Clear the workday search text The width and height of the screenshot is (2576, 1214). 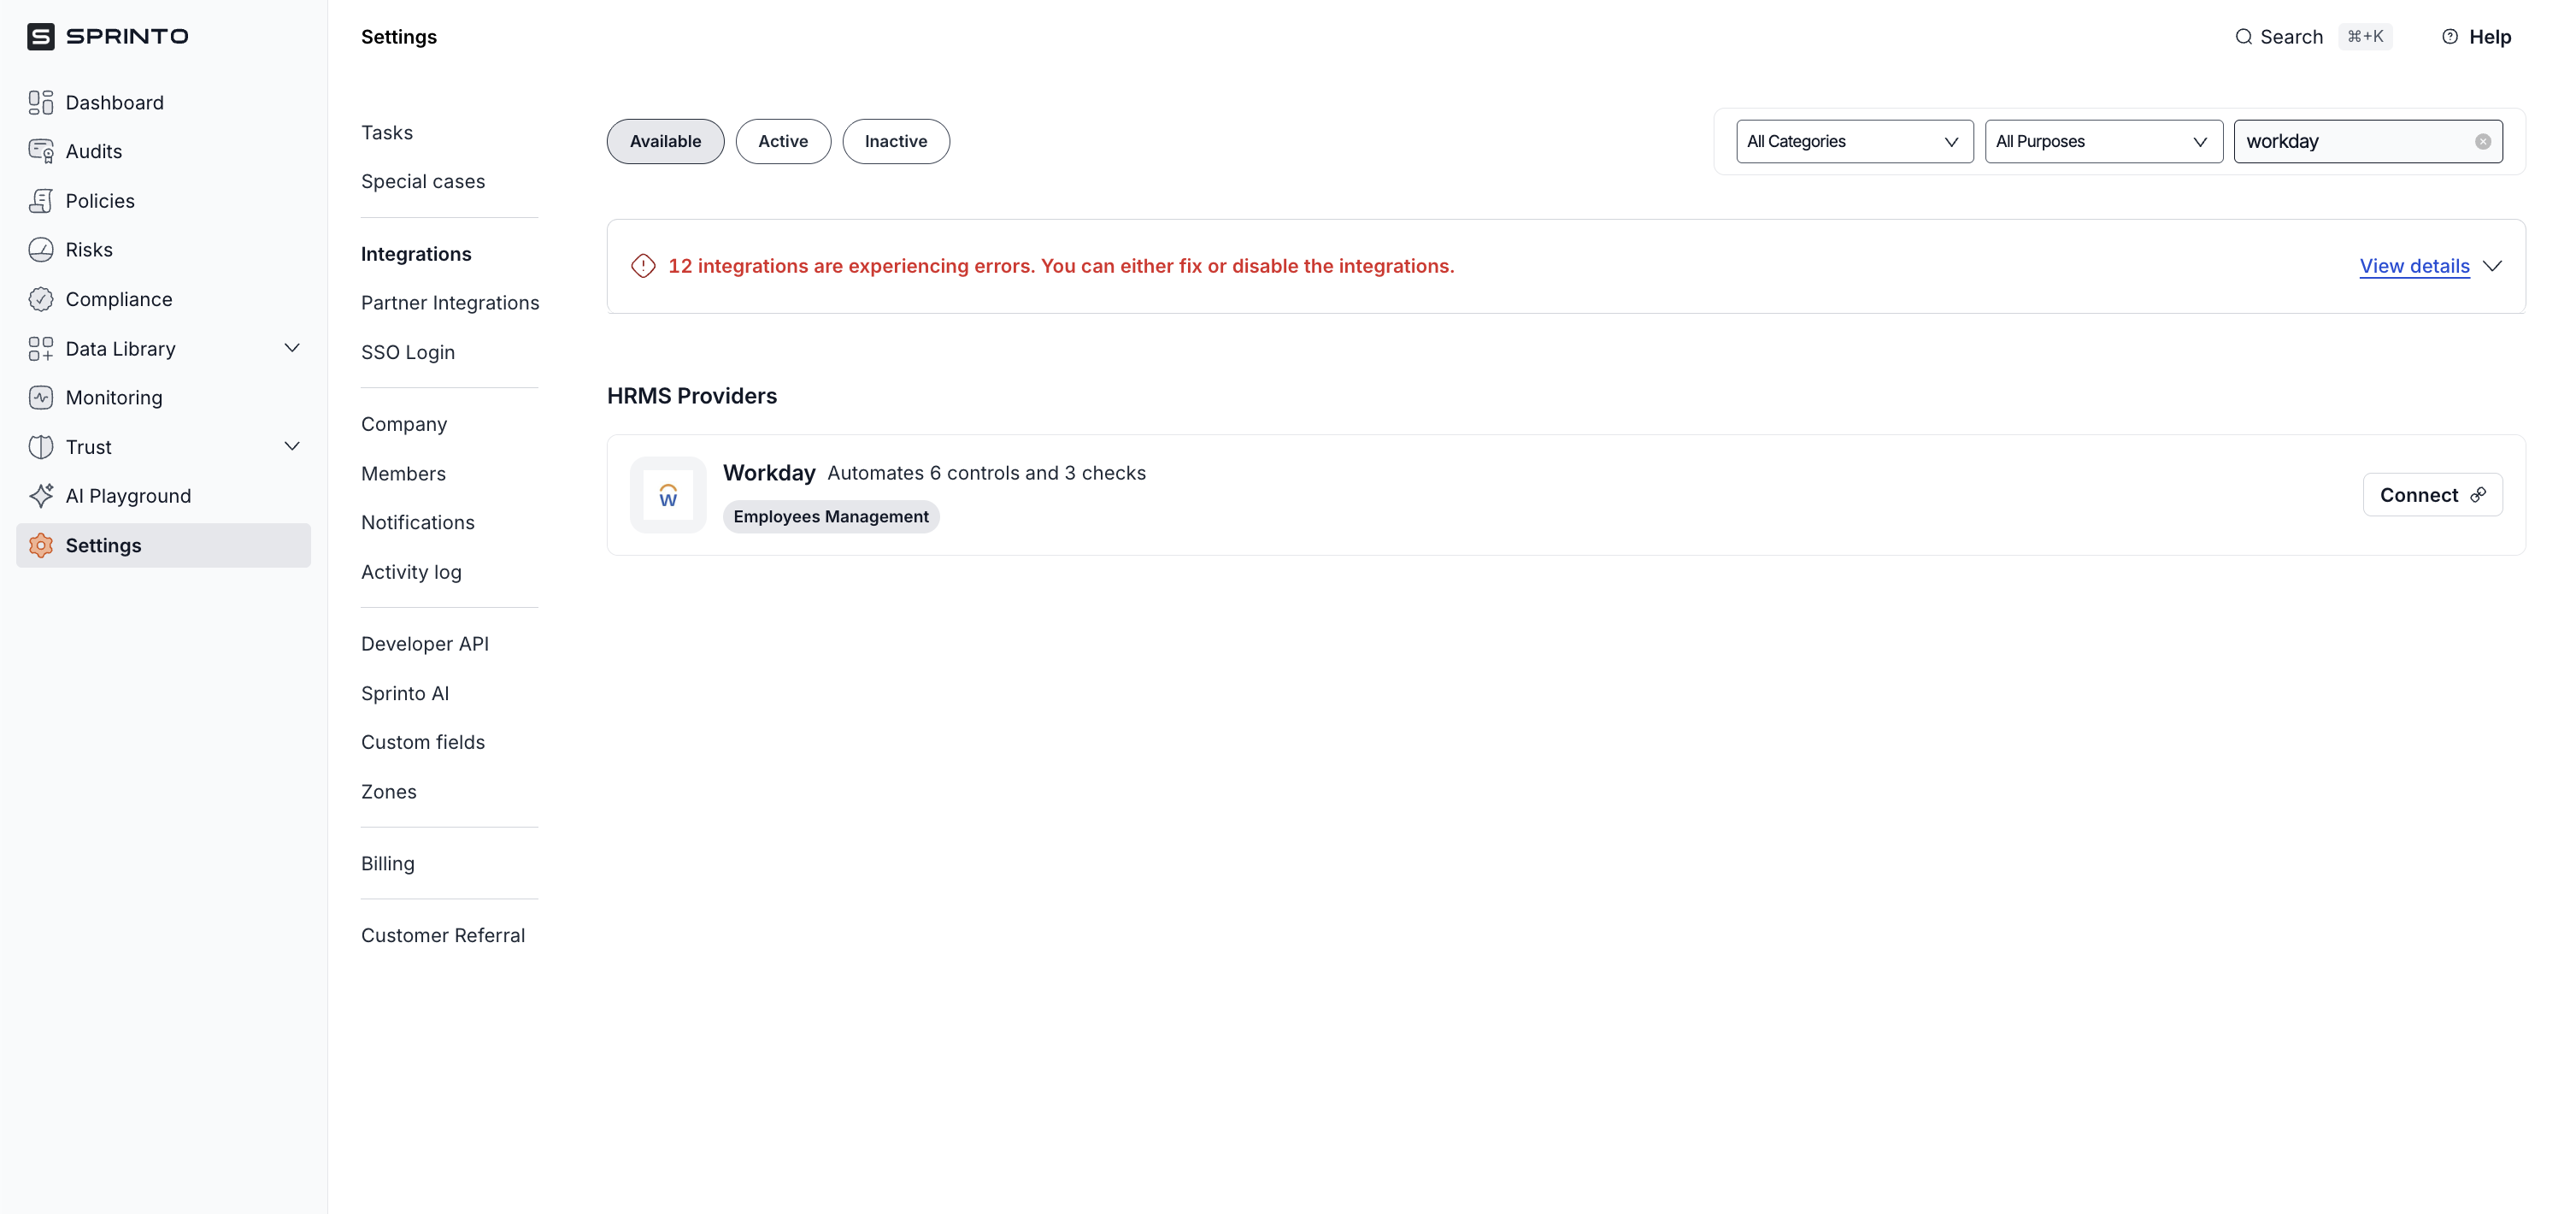2482,141
